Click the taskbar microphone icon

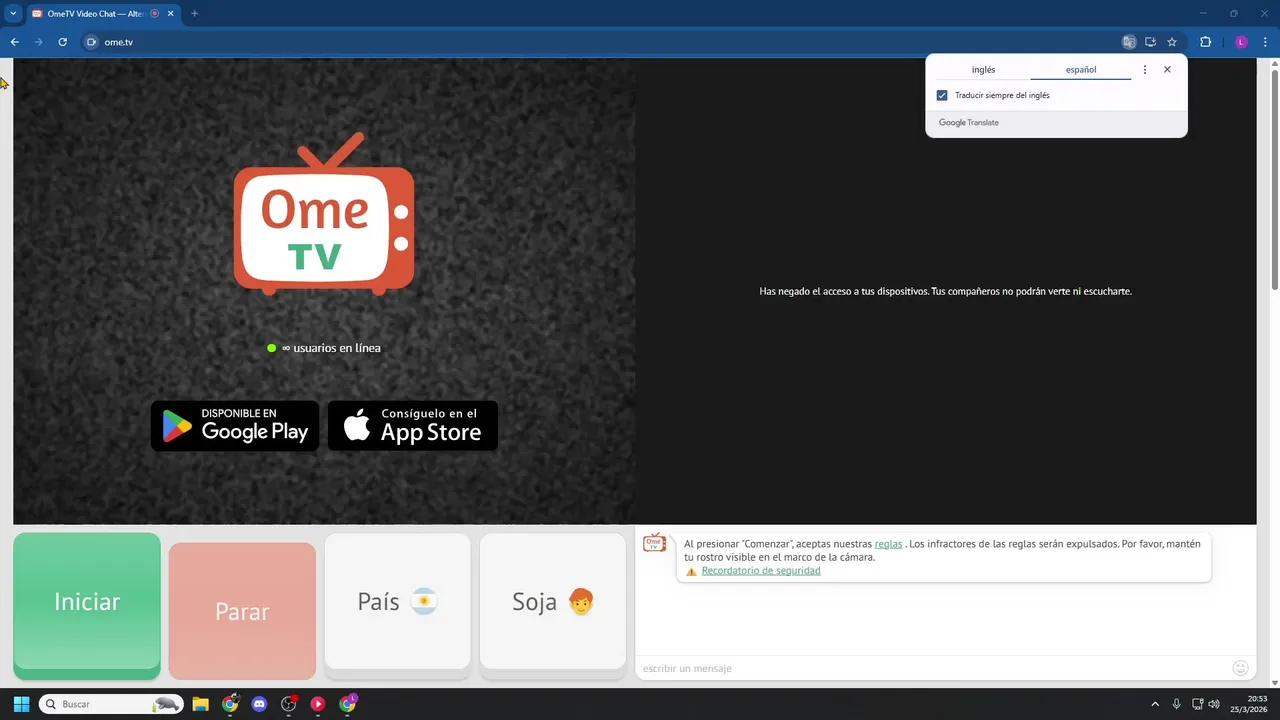(1177, 704)
